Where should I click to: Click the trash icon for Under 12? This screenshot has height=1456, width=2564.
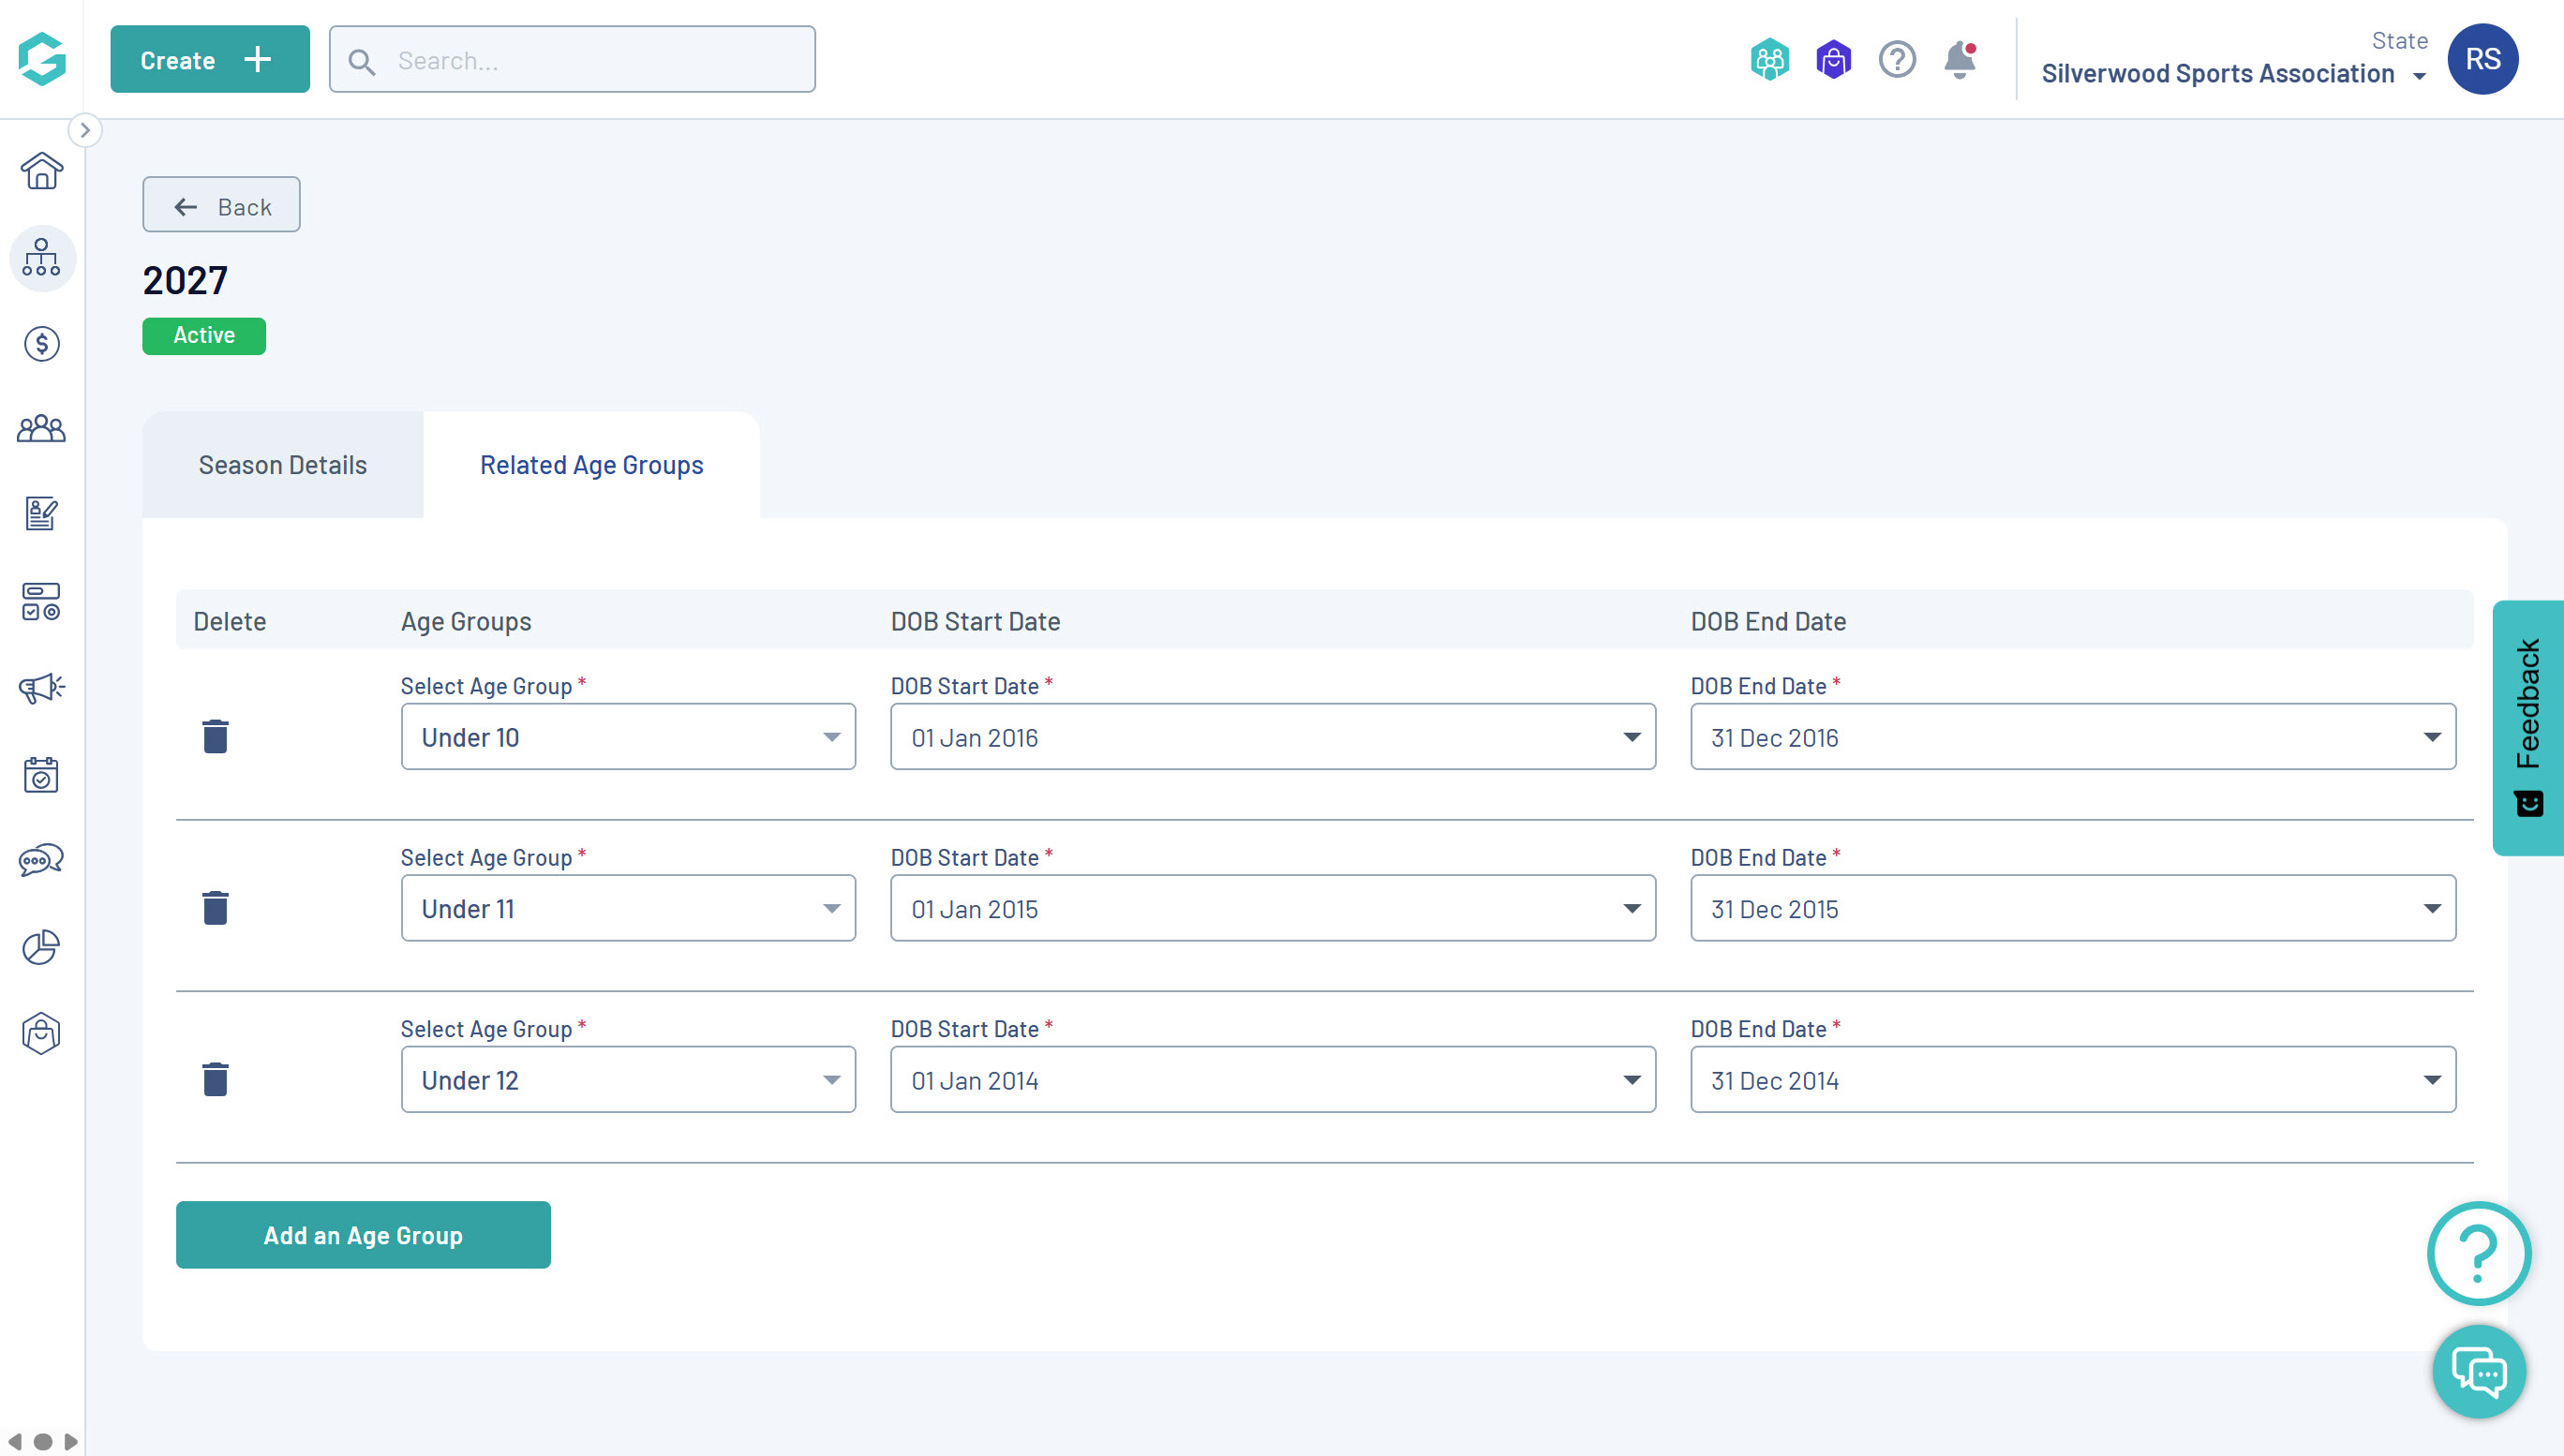point(215,1080)
